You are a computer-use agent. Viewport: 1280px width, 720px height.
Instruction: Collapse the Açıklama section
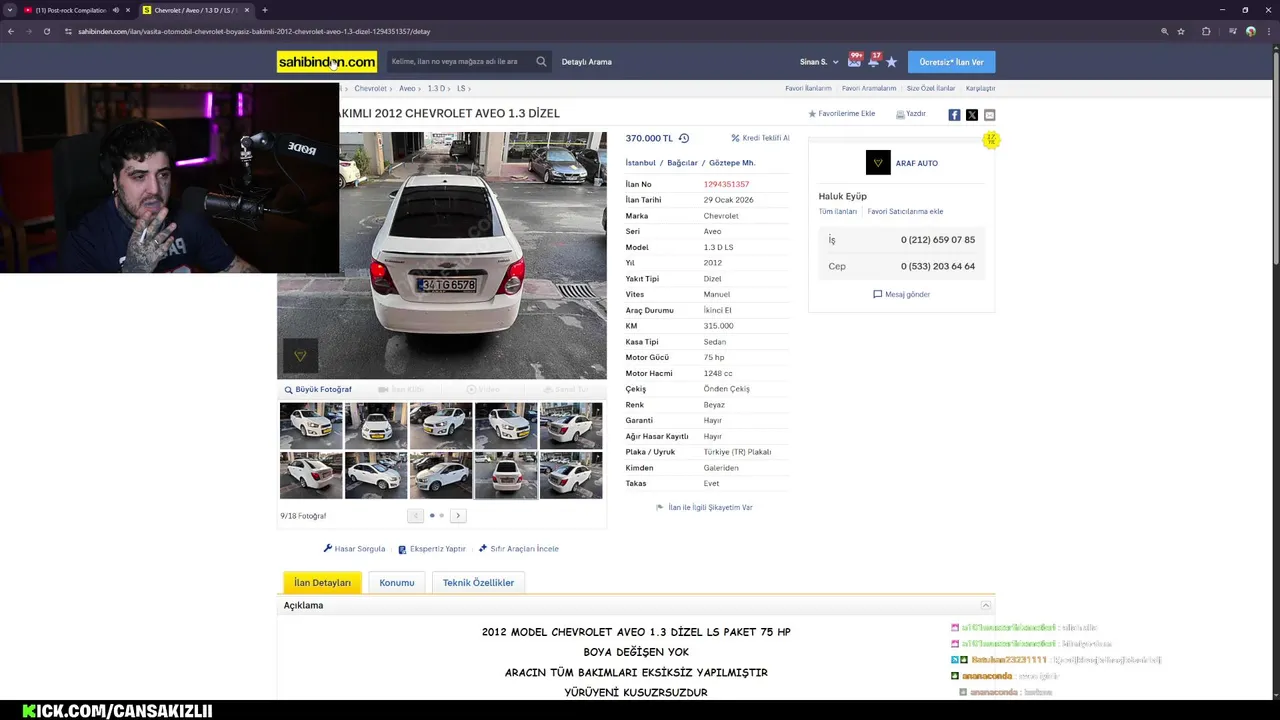(x=985, y=606)
